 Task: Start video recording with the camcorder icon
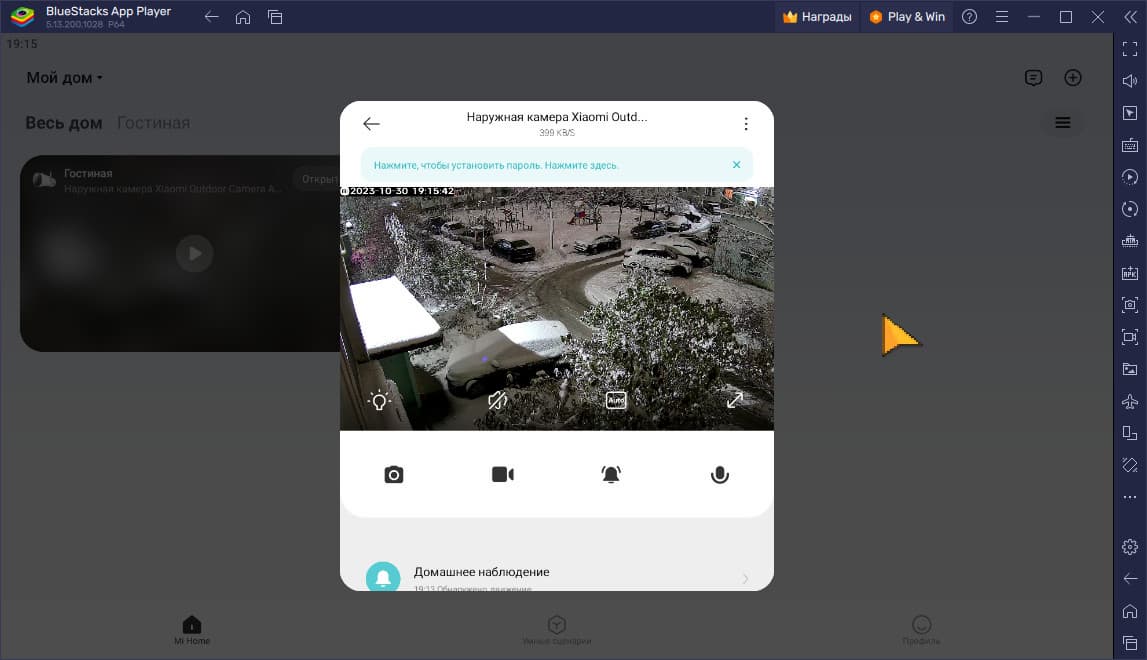pos(503,475)
